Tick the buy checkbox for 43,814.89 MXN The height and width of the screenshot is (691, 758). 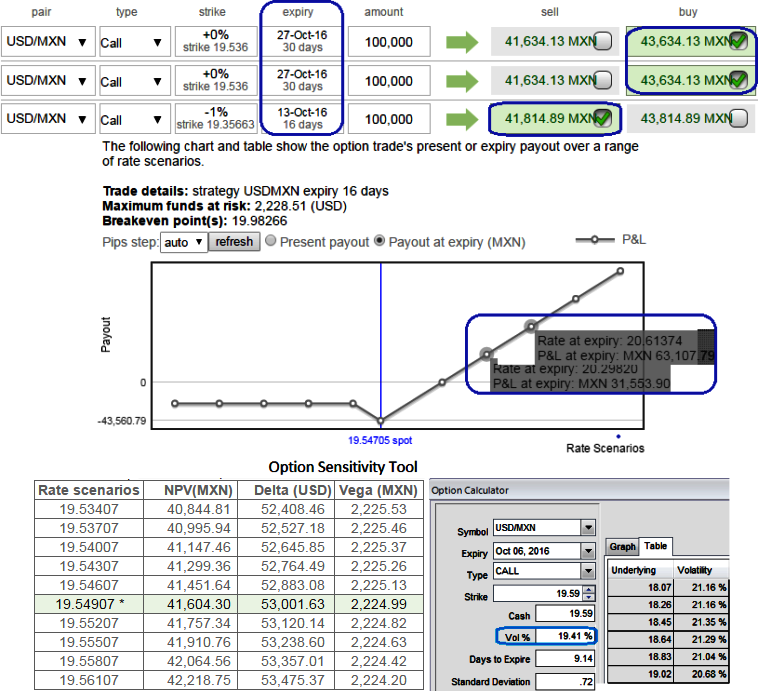click(738, 119)
